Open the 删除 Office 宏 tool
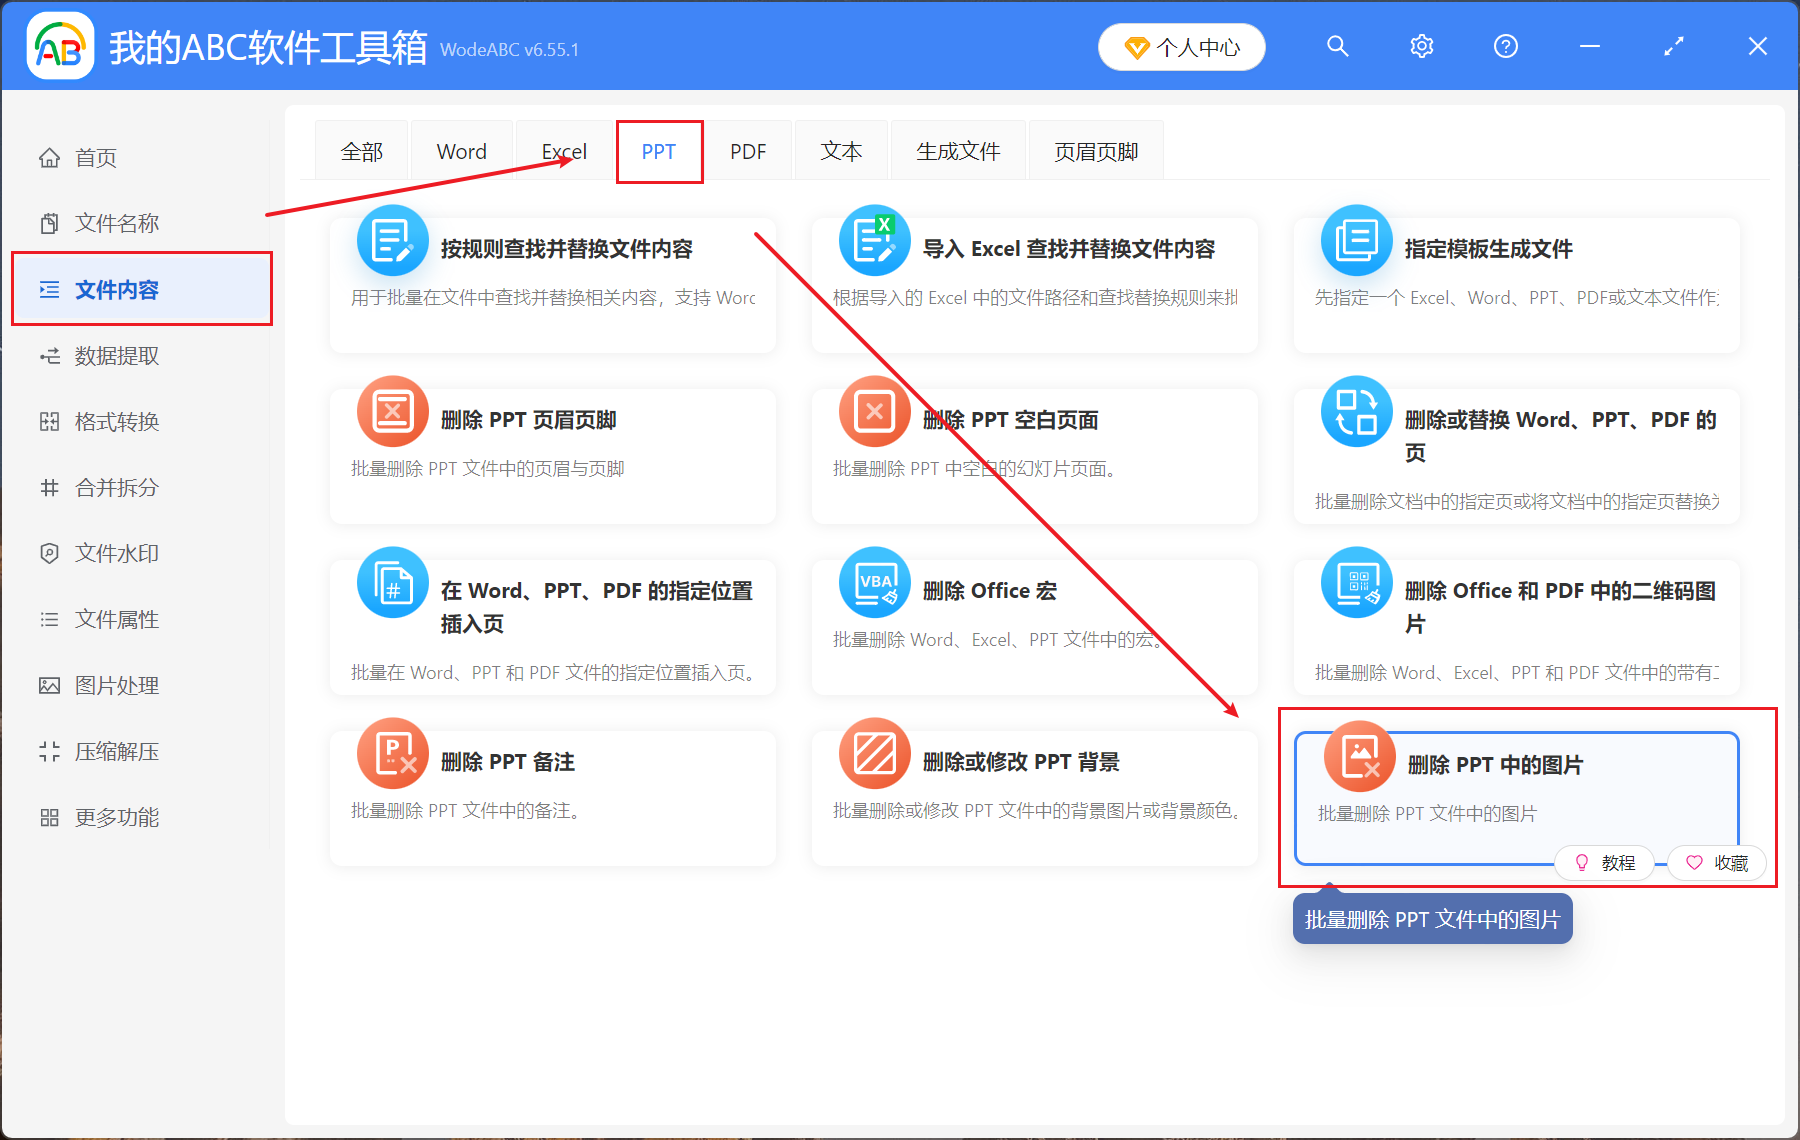The image size is (1800, 1140). (x=1034, y=625)
